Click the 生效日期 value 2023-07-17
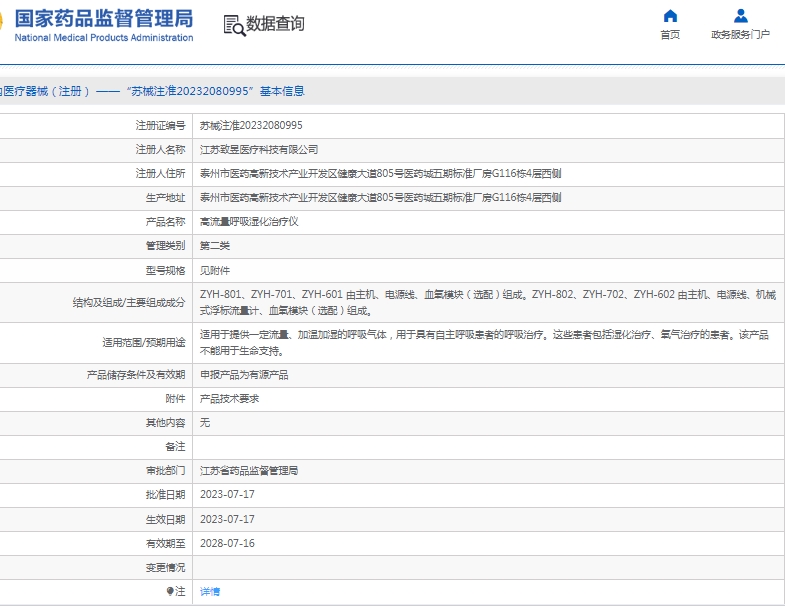The width and height of the screenshot is (785, 613). coord(227,519)
